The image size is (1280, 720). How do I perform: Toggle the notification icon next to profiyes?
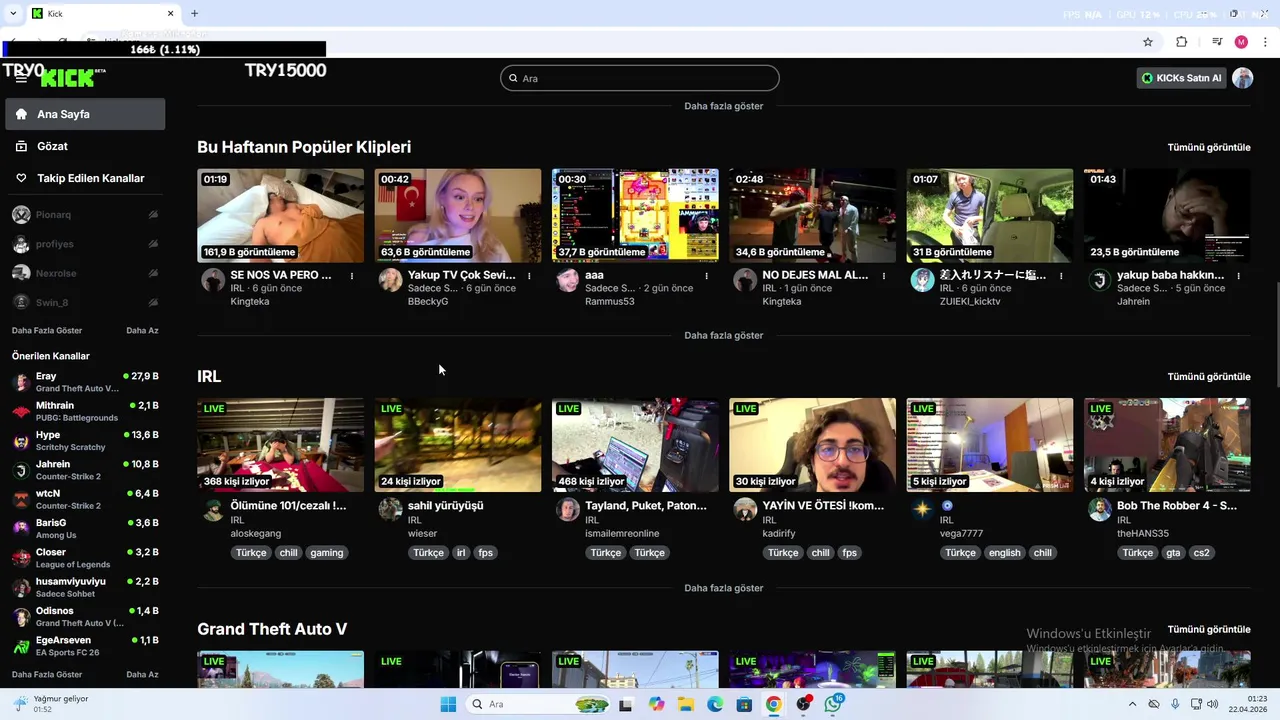coord(153,244)
